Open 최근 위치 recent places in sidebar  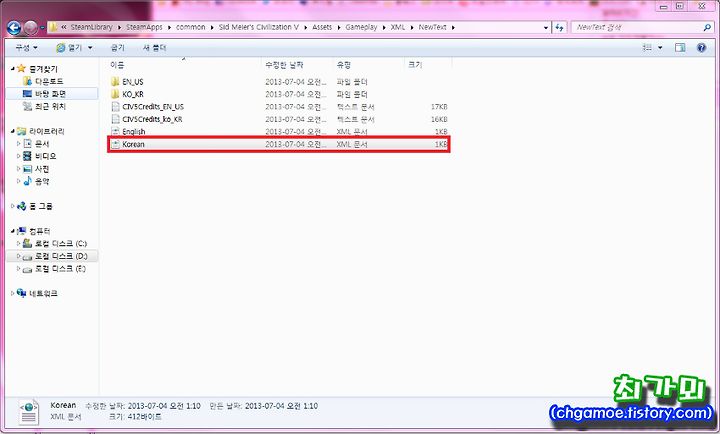click(x=51, y=106)
